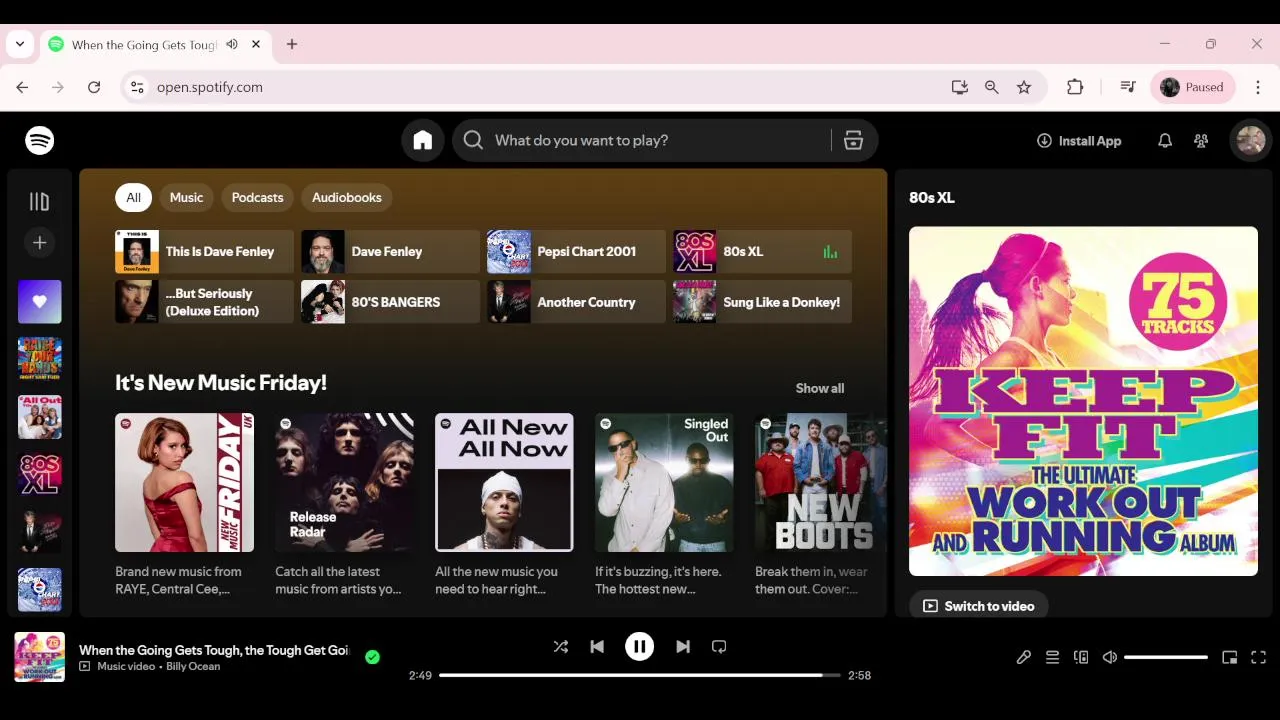Open the Friend Activity icon

pos(1201,141)
